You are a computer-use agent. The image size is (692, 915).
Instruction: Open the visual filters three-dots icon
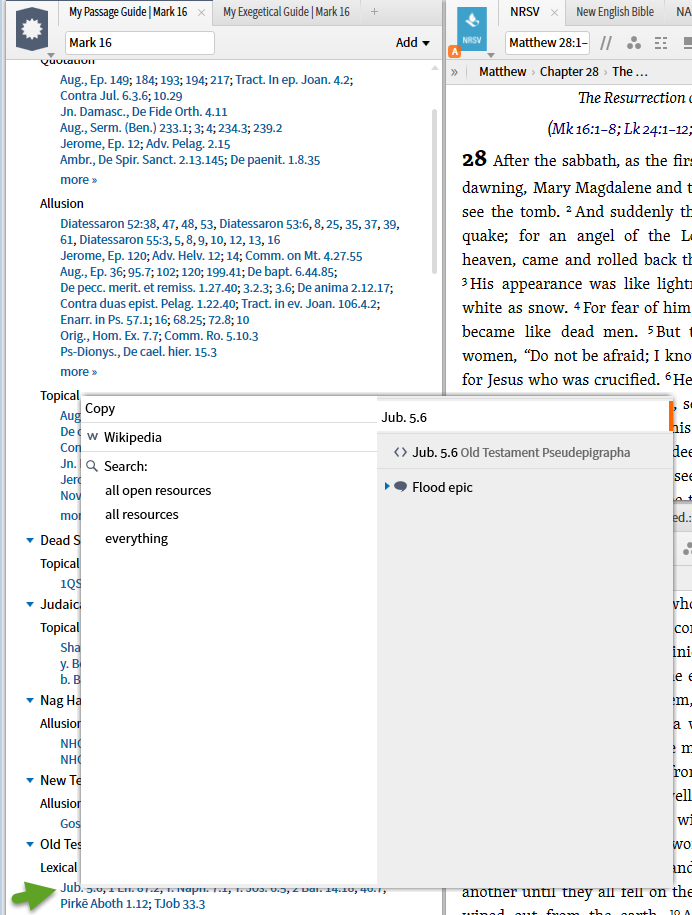click(x=634, y=43)
